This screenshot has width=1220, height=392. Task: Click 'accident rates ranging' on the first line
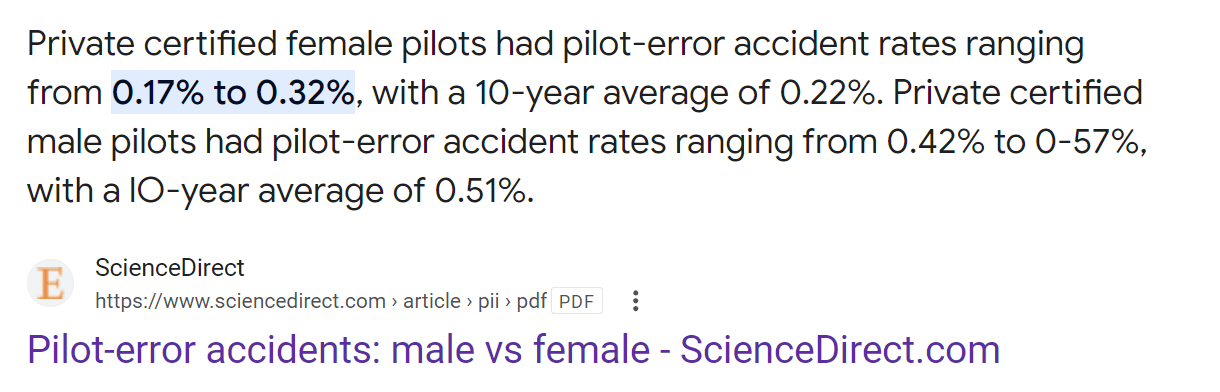tap(907, 45)
